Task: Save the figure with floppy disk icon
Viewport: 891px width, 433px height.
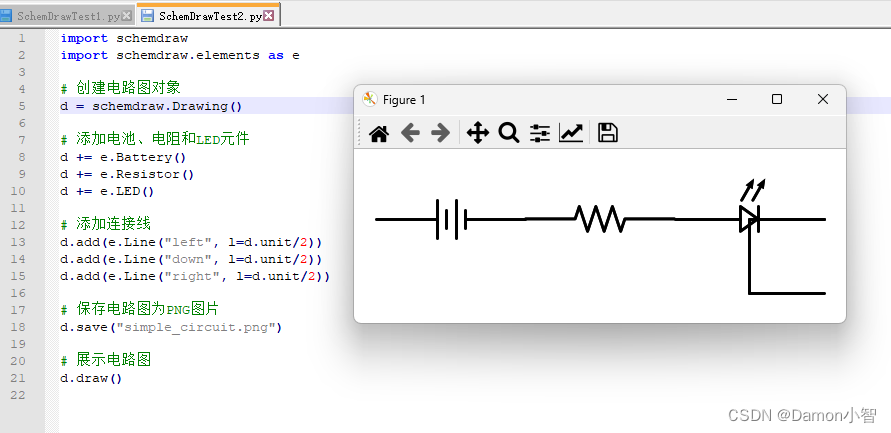Action: [x=607, y=134]
